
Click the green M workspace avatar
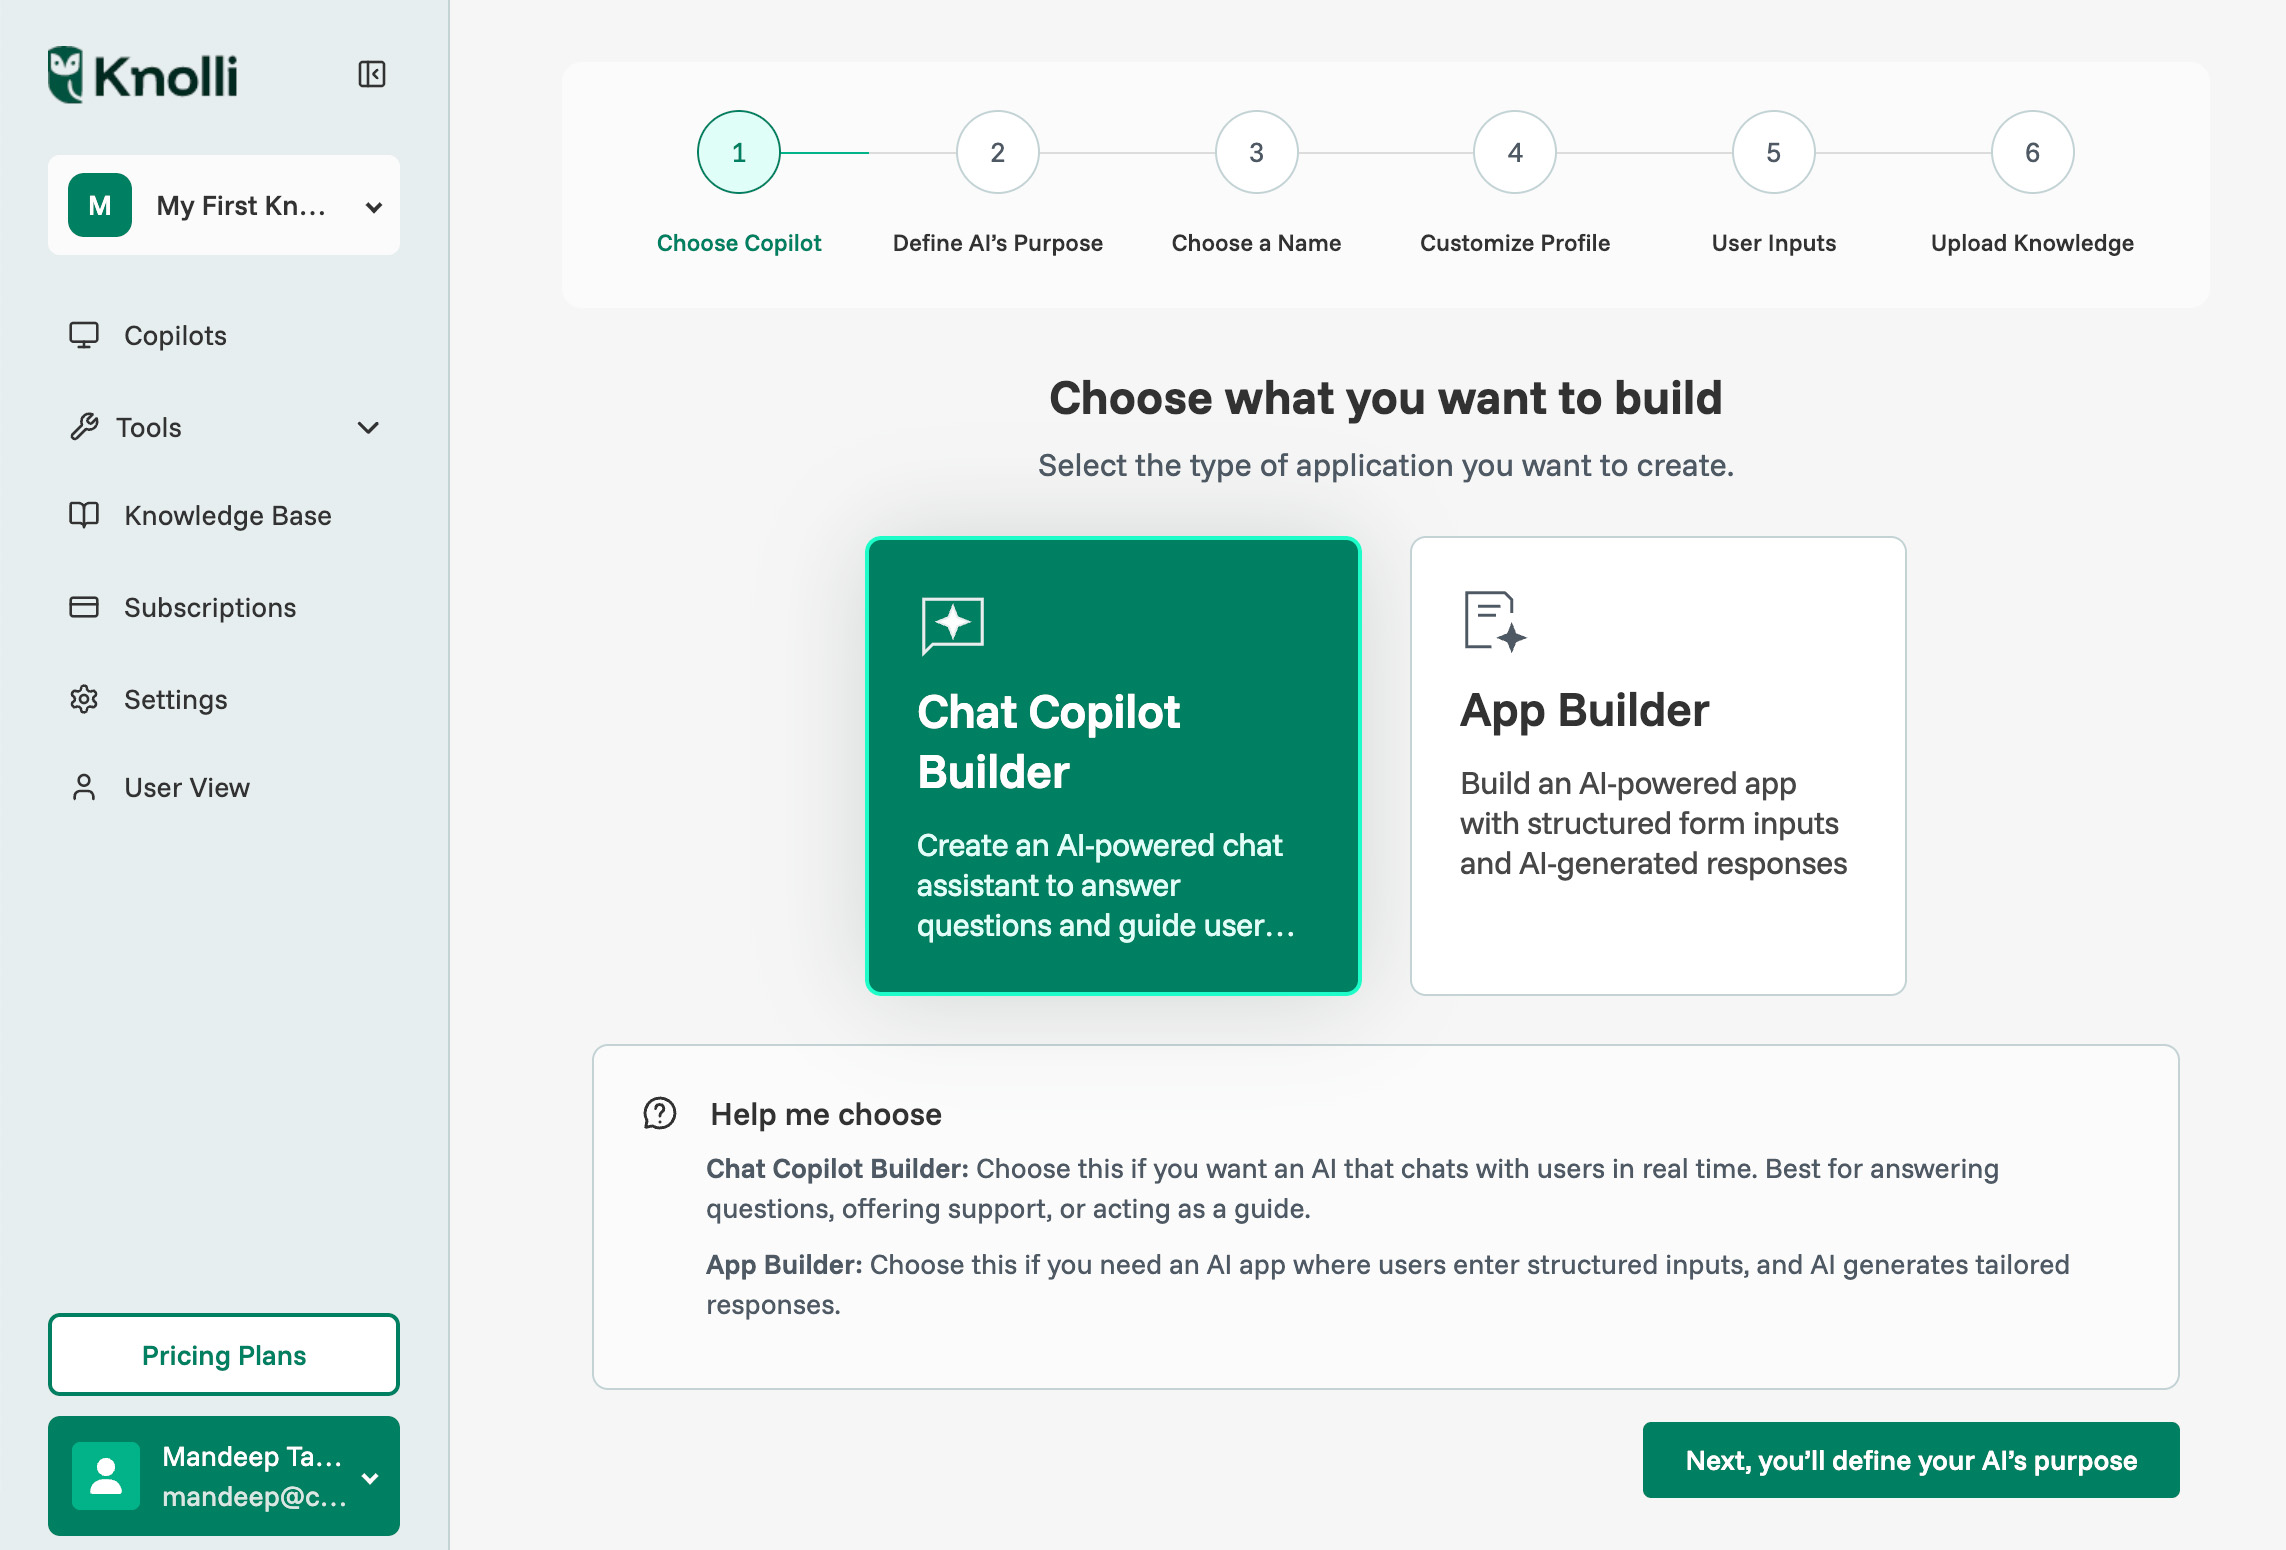100,205
